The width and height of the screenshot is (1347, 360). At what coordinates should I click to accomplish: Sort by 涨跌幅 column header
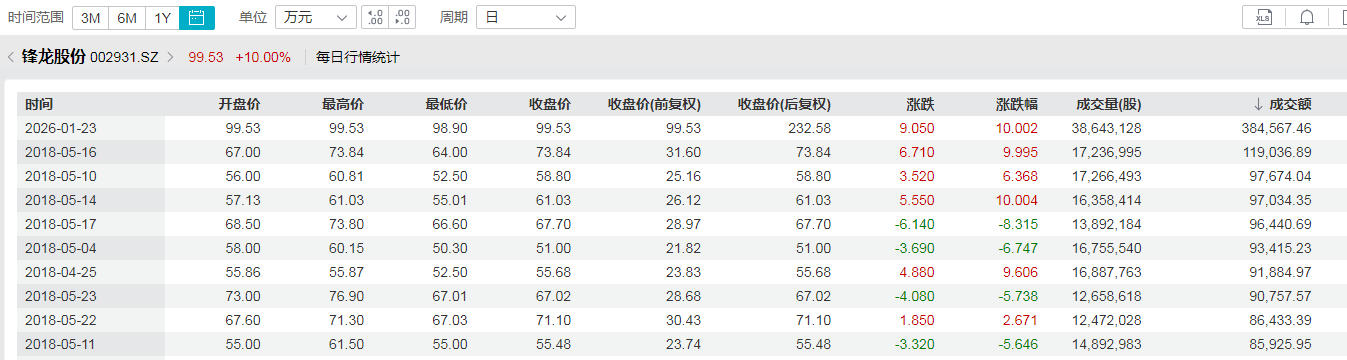click(1017, 104)
